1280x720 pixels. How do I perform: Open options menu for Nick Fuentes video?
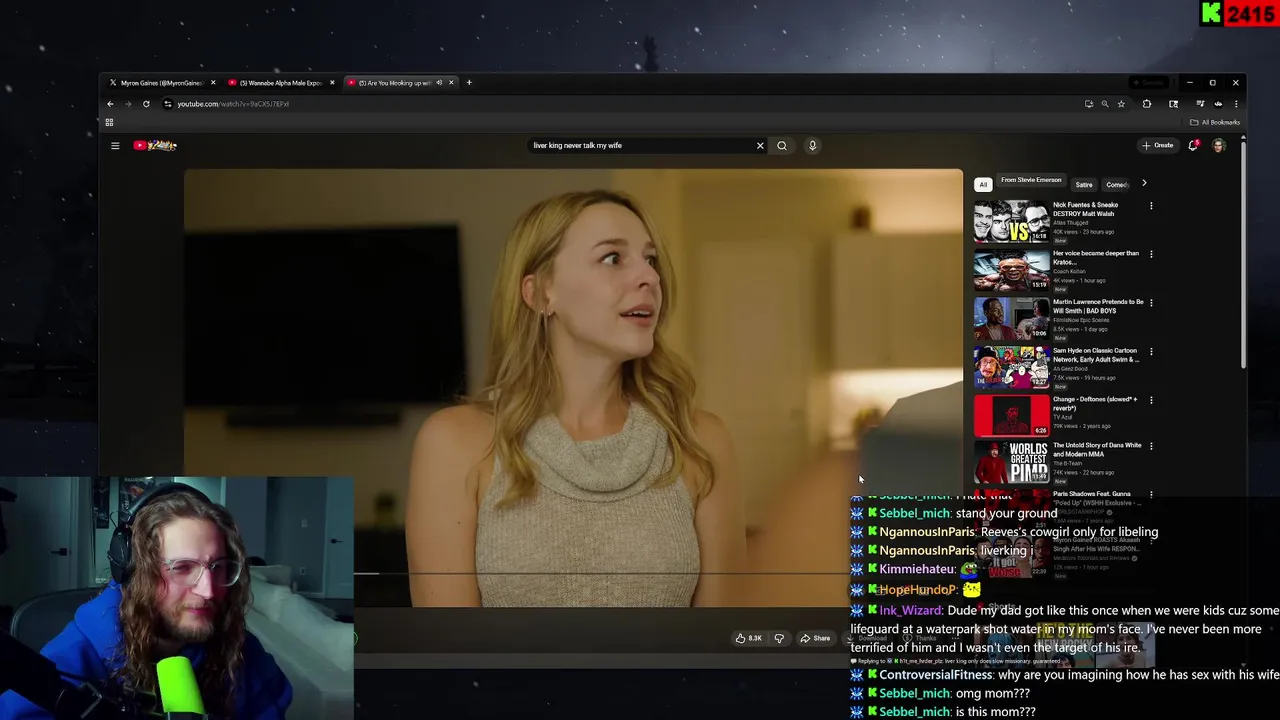pos(1151,206)
